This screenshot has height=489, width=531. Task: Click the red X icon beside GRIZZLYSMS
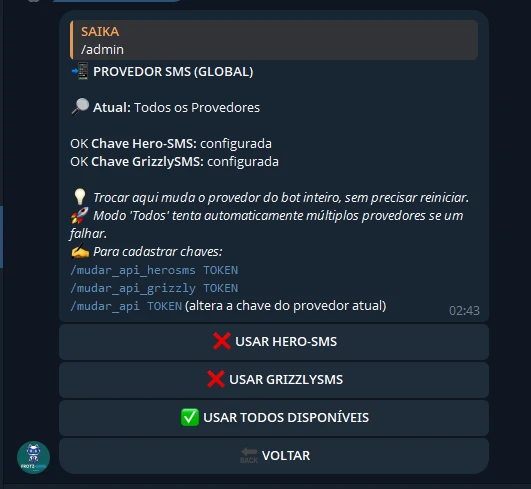[x=216, y=379]
